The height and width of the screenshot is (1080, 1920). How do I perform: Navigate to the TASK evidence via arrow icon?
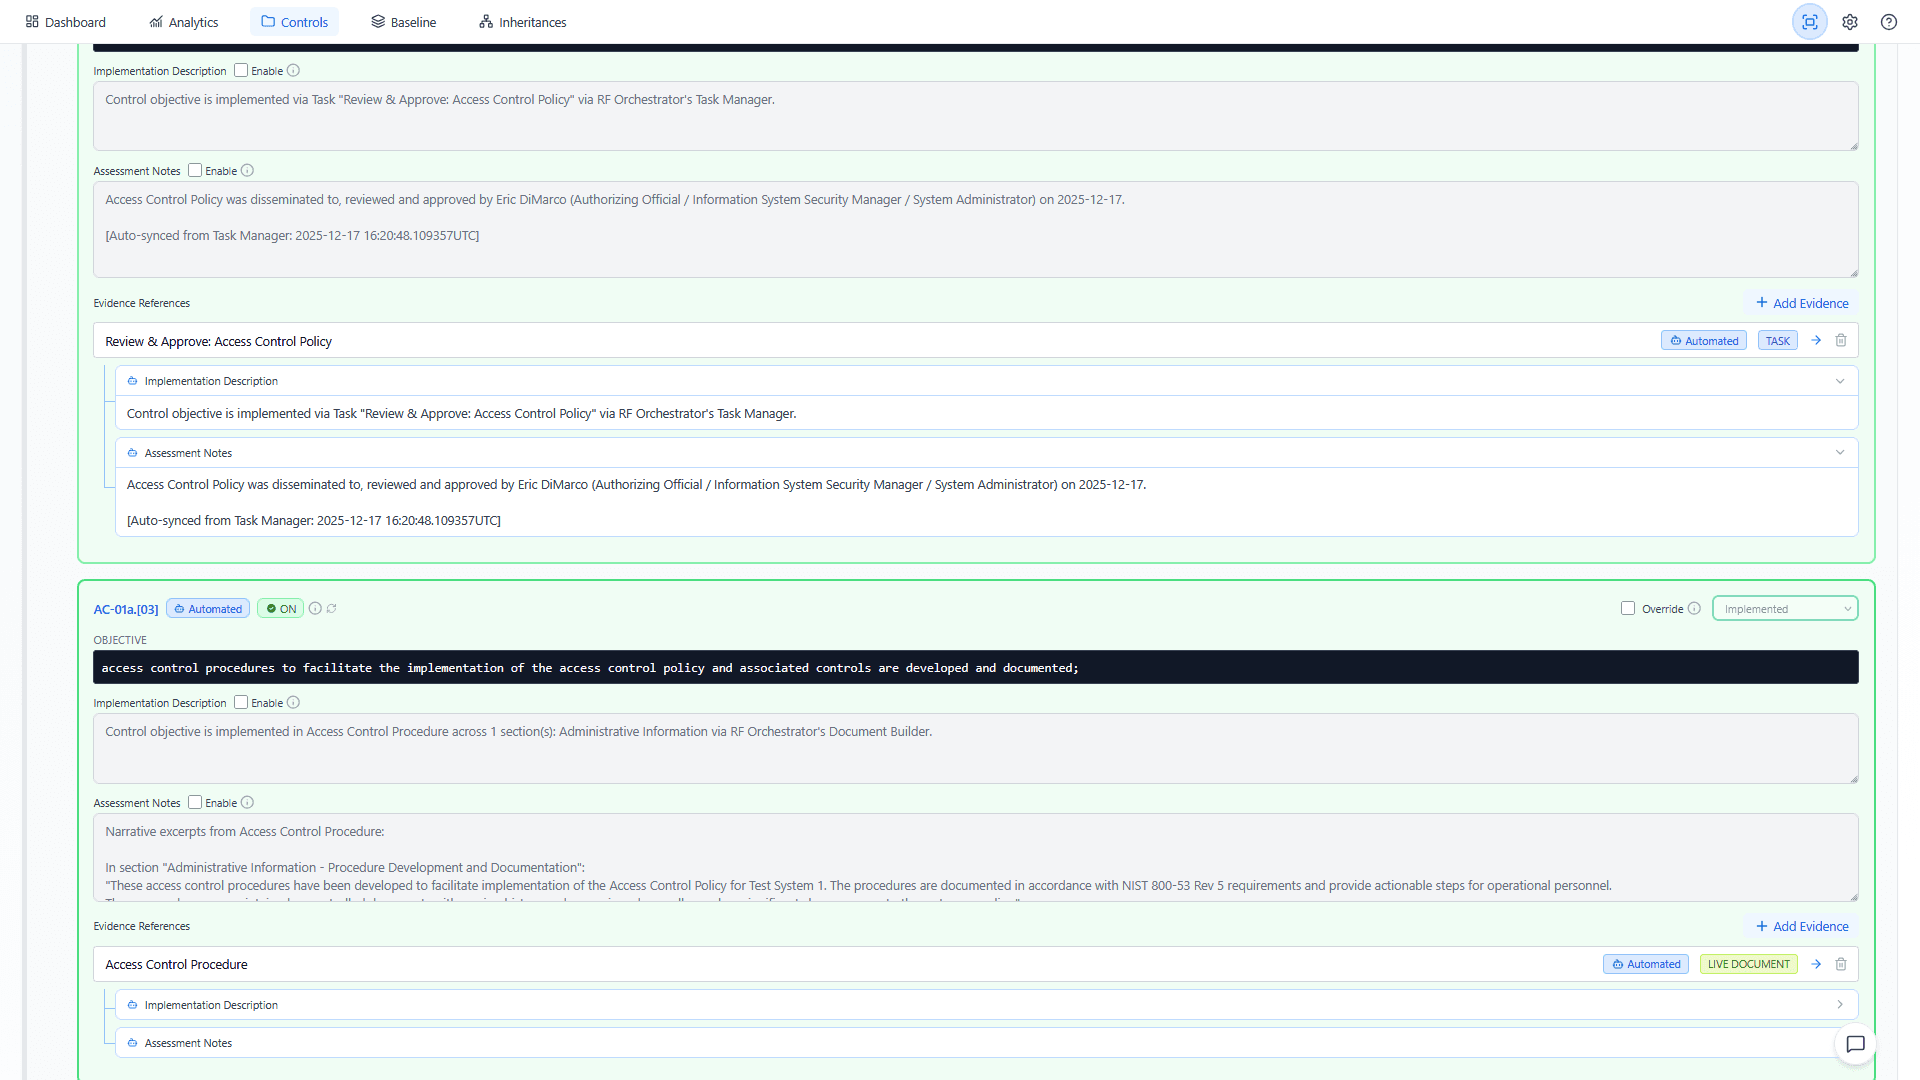click(1815, 340)
